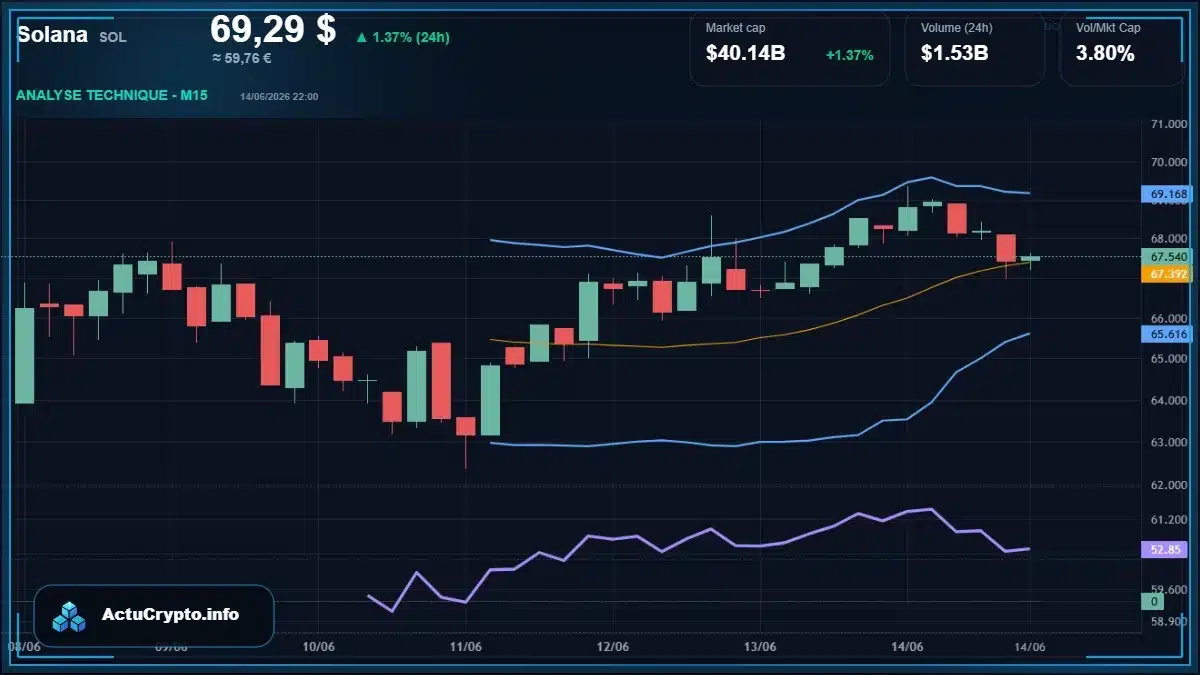The image size is (1200, 675).
Task: Click the 61.200 axis label
Action: [1169, 520]
